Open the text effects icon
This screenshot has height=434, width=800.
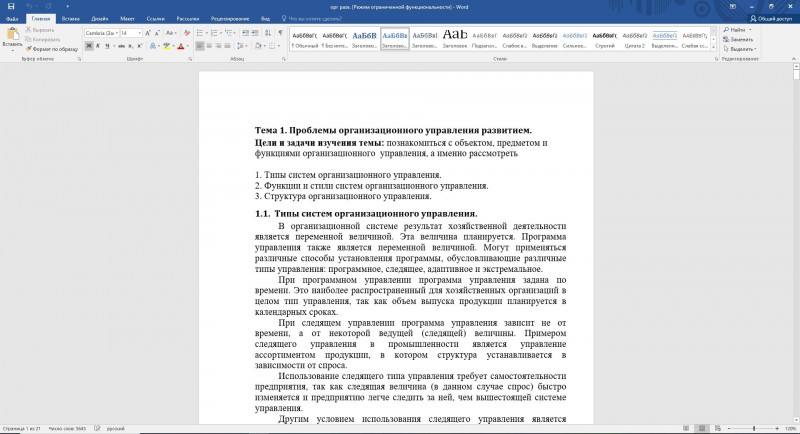coord(153,46)
